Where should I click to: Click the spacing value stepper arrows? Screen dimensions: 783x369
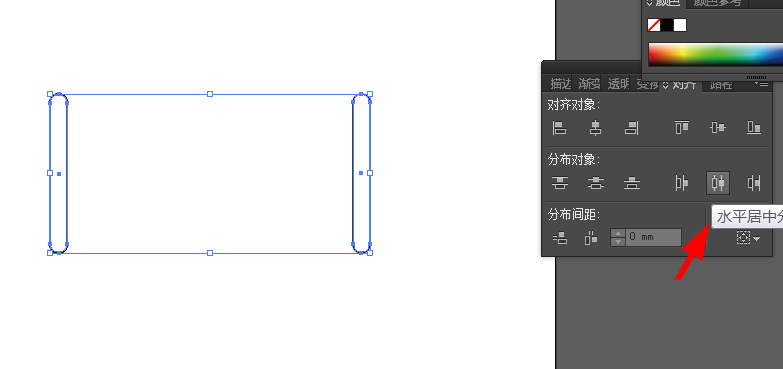click(618, 237)
